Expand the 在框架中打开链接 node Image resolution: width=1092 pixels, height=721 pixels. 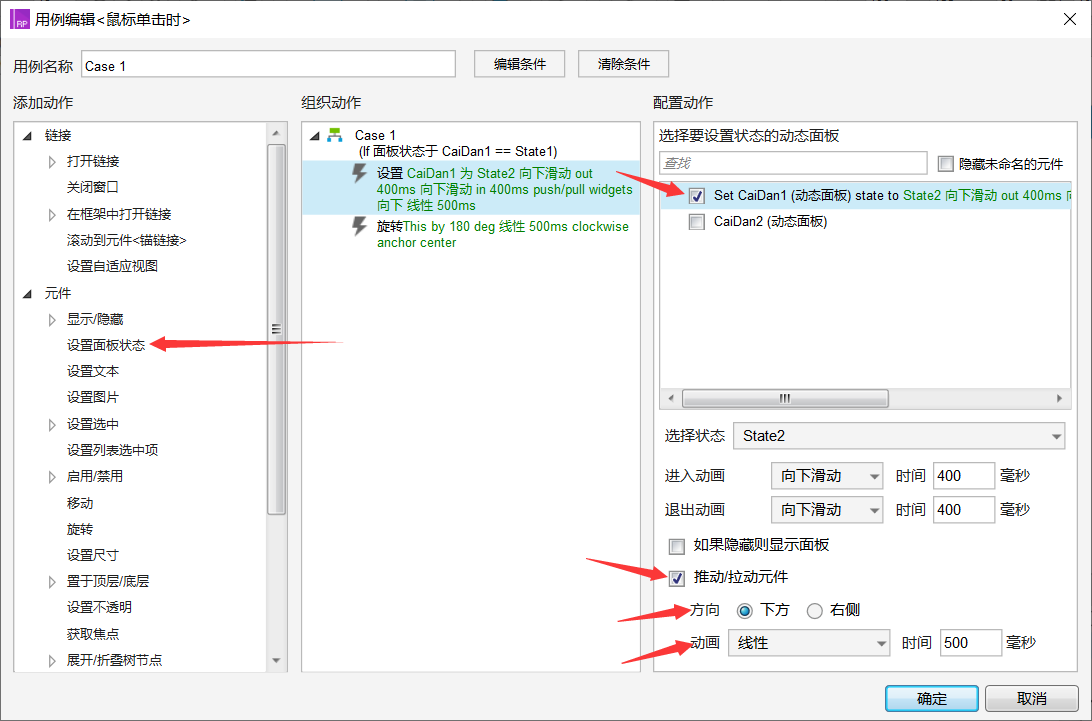tap(52, 215)
